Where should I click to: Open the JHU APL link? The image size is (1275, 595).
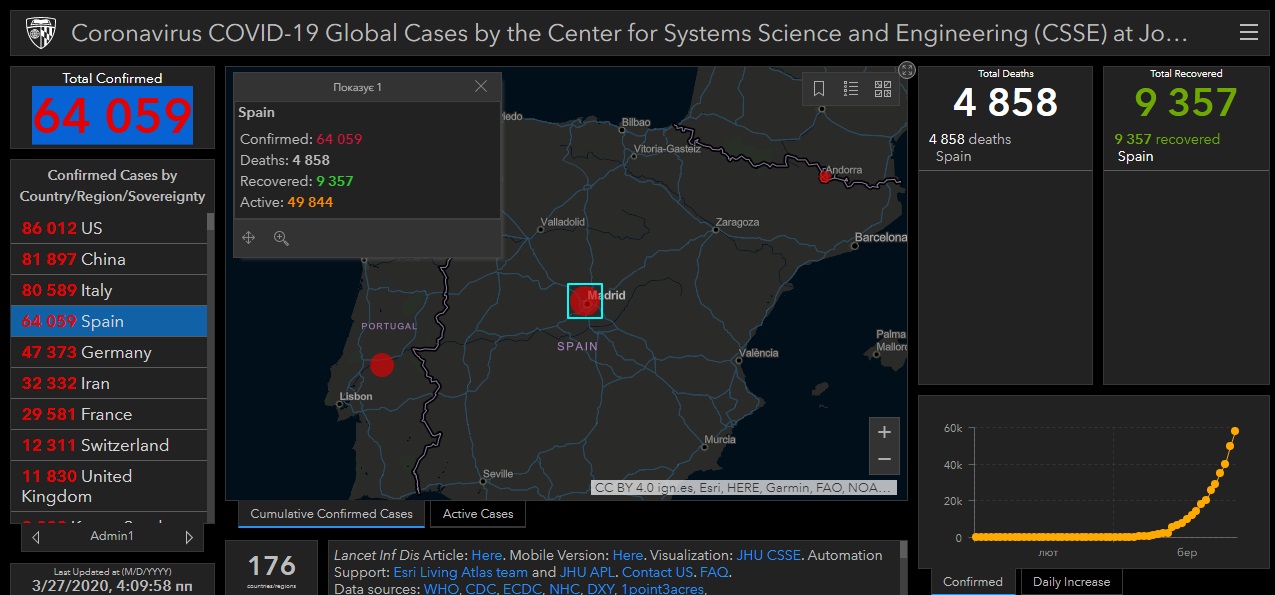pos(585,572)
